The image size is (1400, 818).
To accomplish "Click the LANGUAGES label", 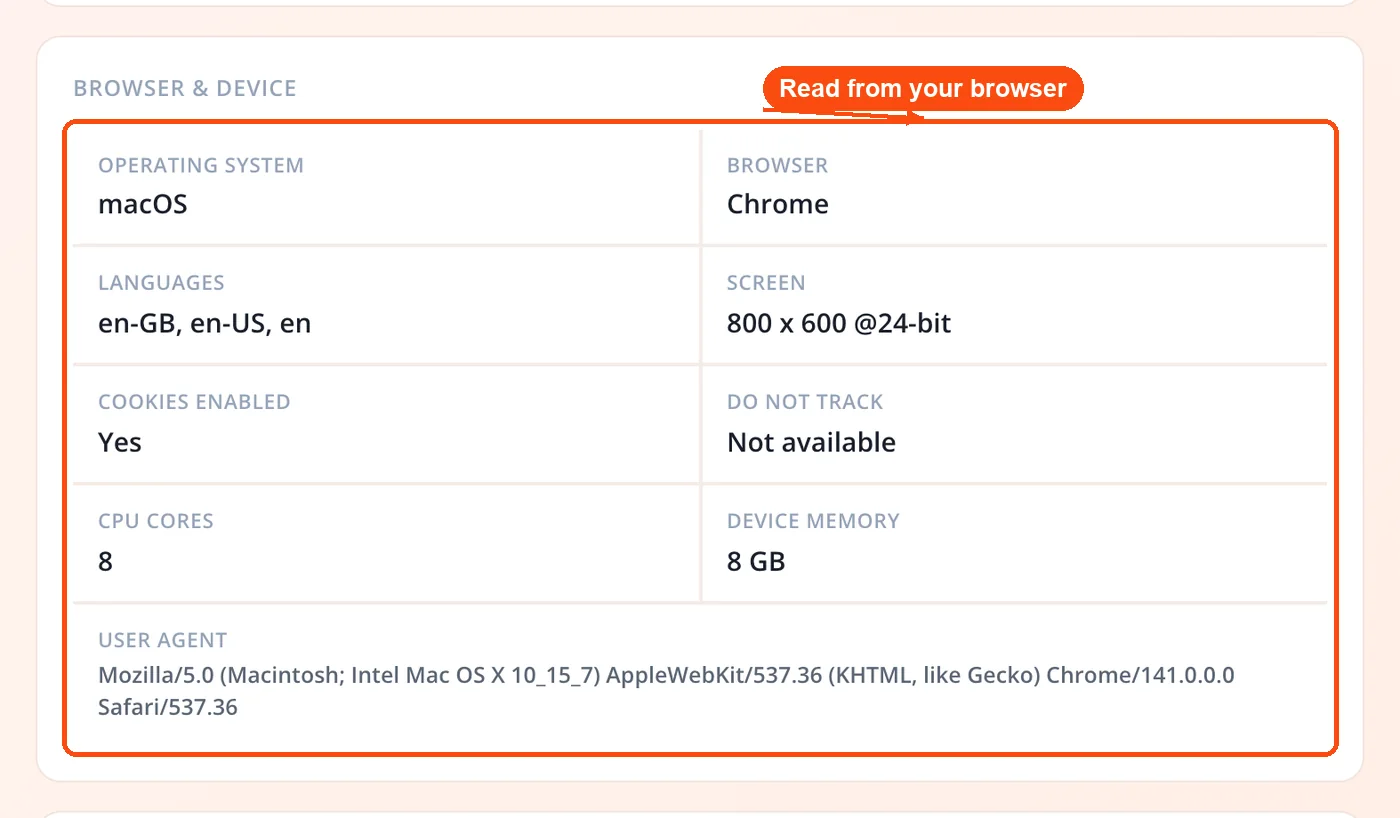I will click(x=161, y=283).
